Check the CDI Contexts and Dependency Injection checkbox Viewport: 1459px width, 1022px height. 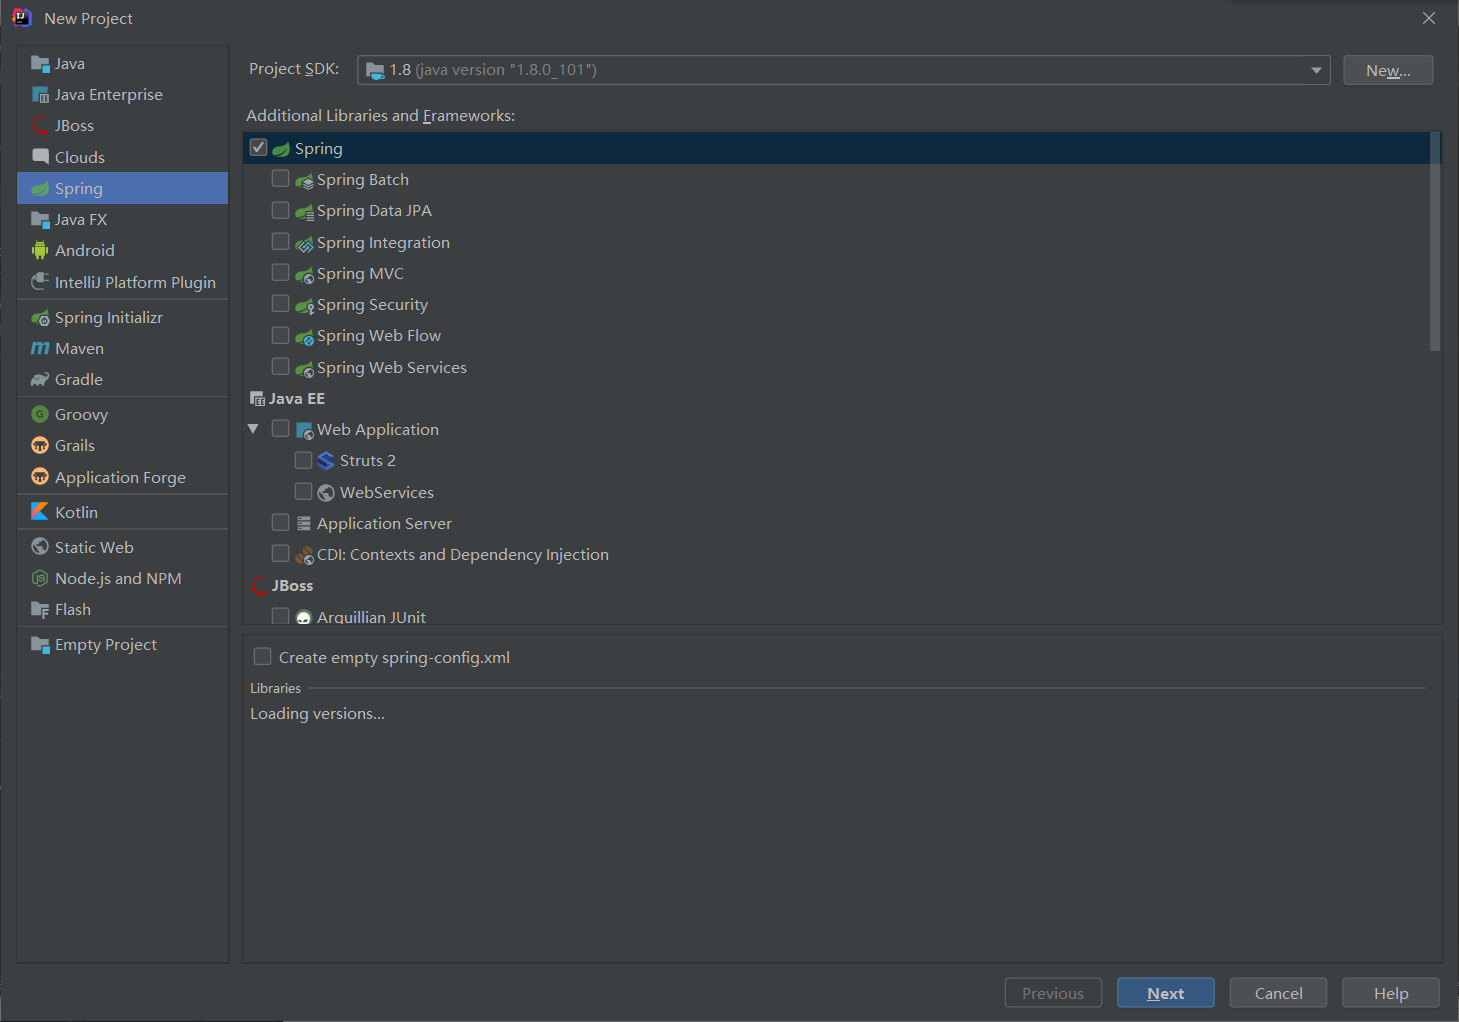coord(281,554)
